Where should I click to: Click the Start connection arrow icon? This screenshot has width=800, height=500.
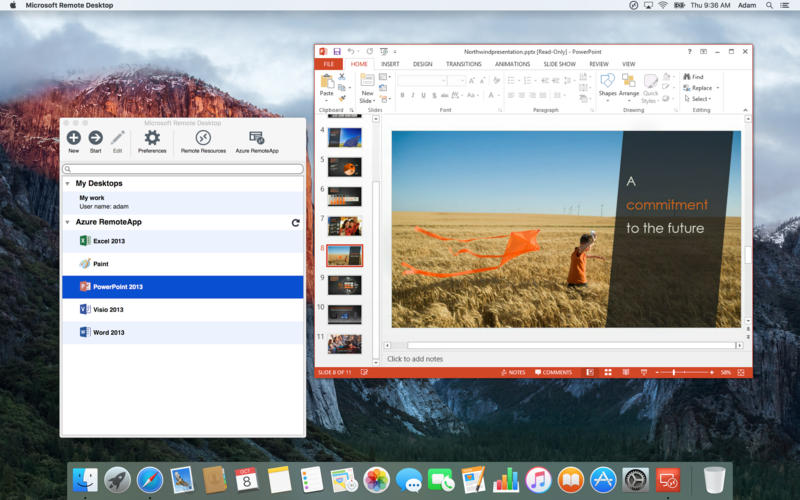[x=95, y=138]
